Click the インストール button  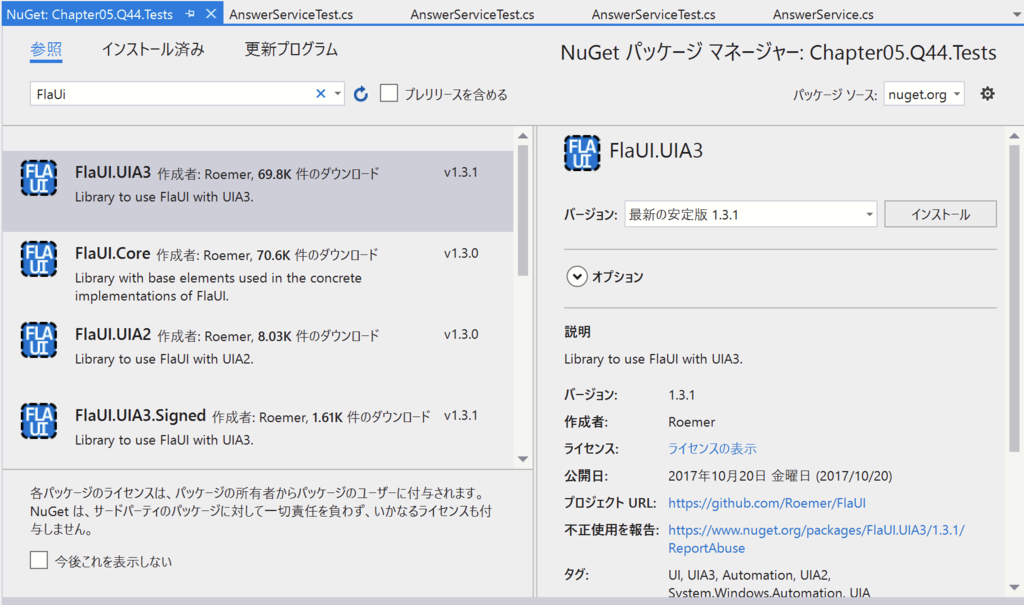click(940, 214)
